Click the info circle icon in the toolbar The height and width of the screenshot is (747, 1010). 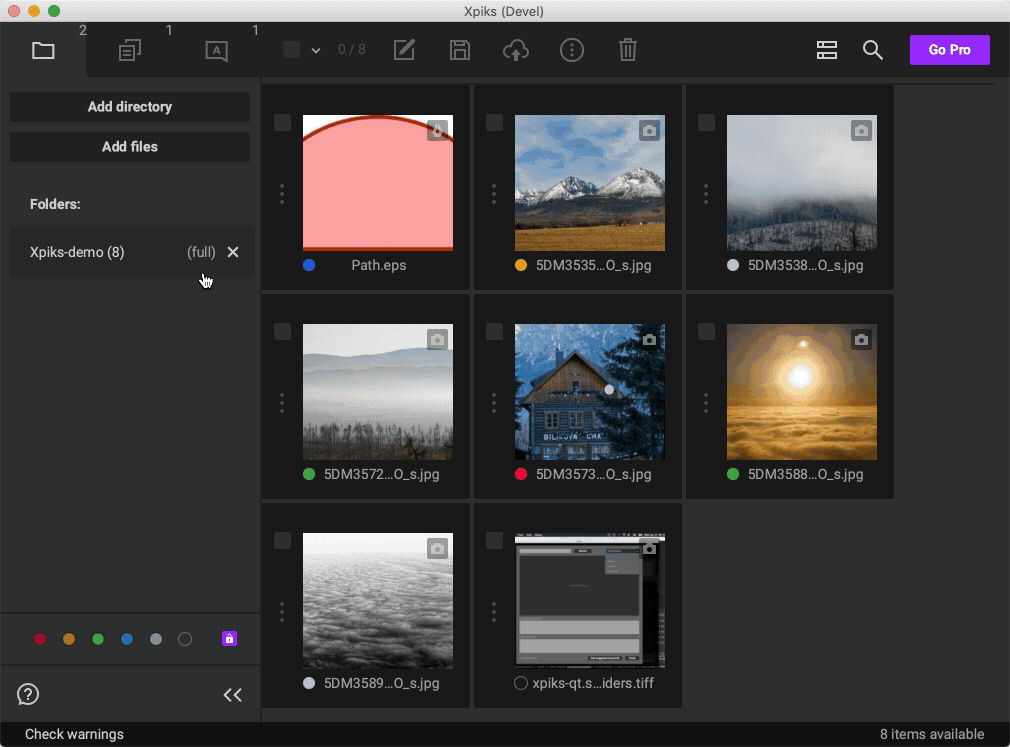click(x=572, y=49)
